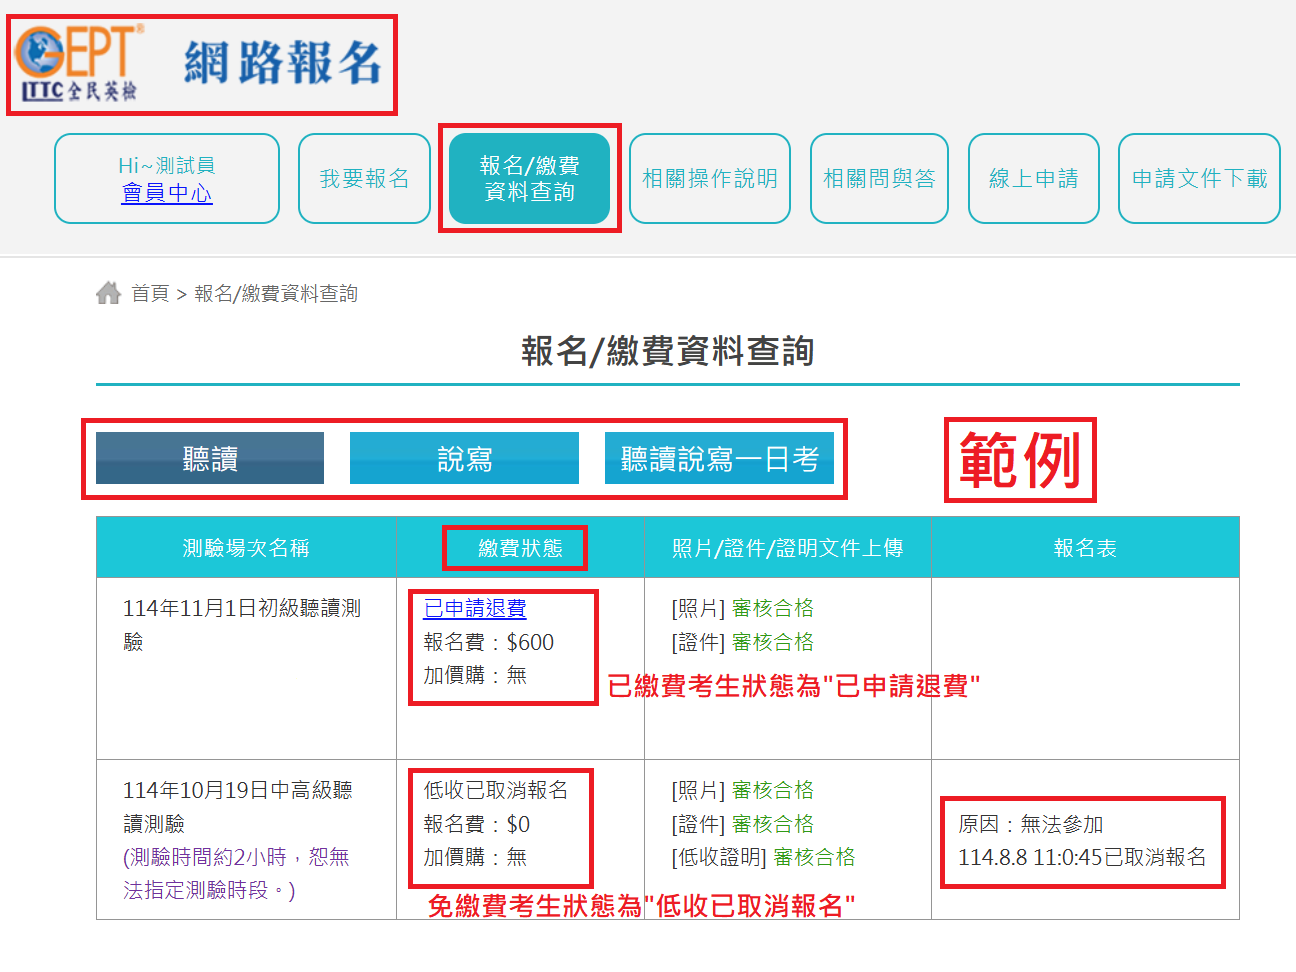Open the 我要報名 registration menu
Screen dimensions: 1296x972
click(x=364, y=178)
